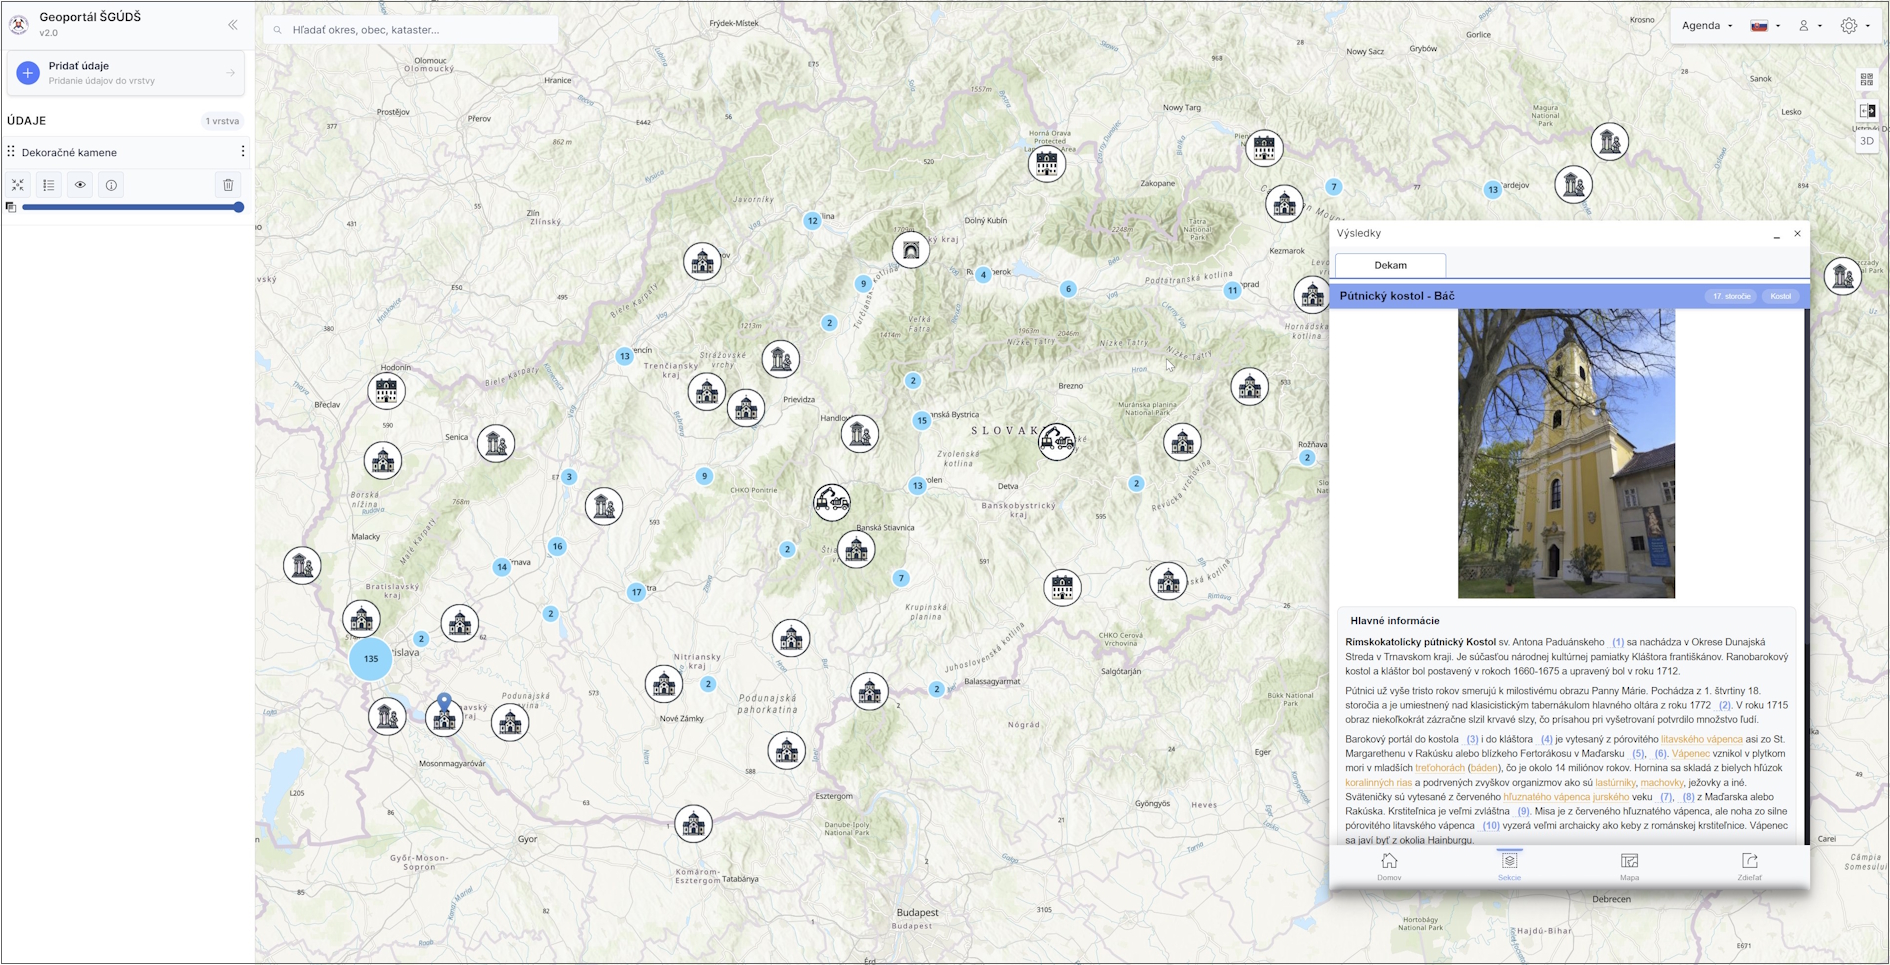The width and height of the screenshot is (1890, 965).
Task: Collapse the left sidebar panel
Action: point(233,25)
